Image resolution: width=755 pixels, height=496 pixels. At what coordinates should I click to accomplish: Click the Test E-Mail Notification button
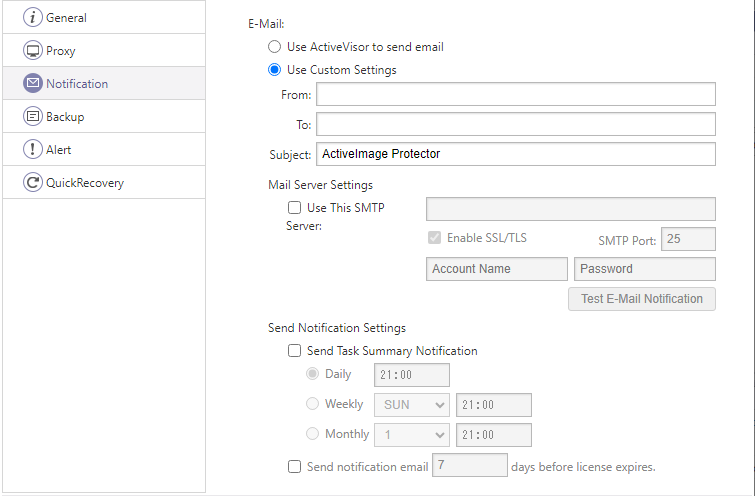(642, 299)
